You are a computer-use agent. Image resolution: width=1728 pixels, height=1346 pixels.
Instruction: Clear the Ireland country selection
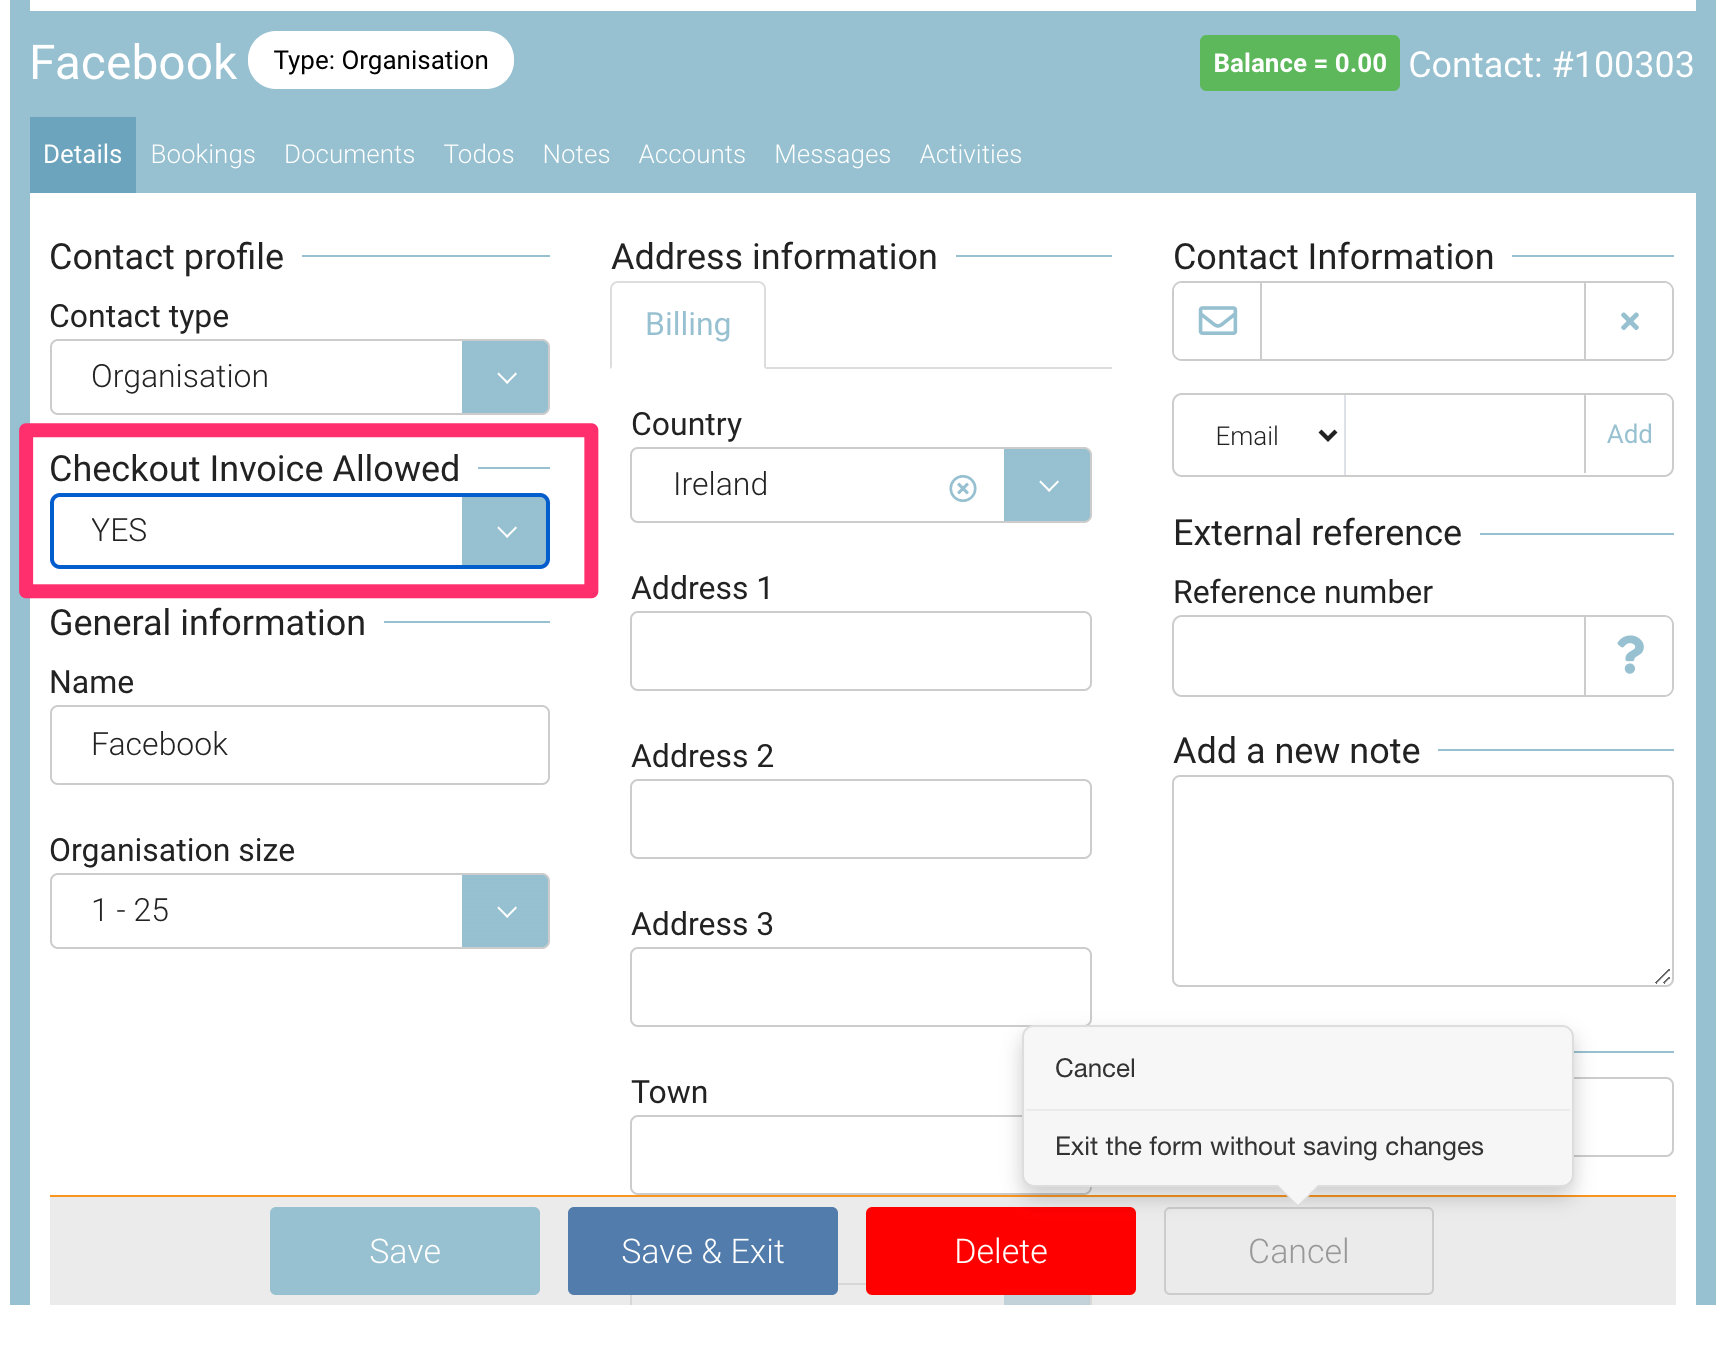pos(962,487)
